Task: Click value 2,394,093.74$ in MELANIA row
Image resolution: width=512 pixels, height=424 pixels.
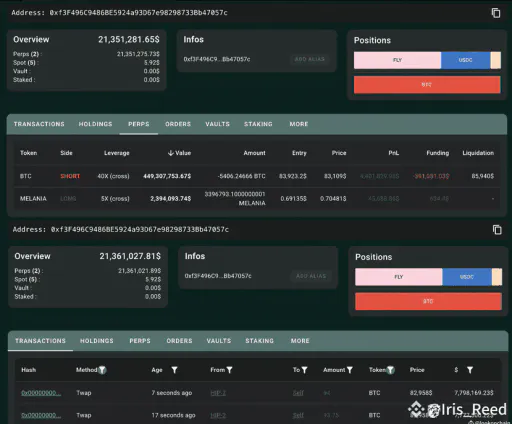Action: coord(171,199)
